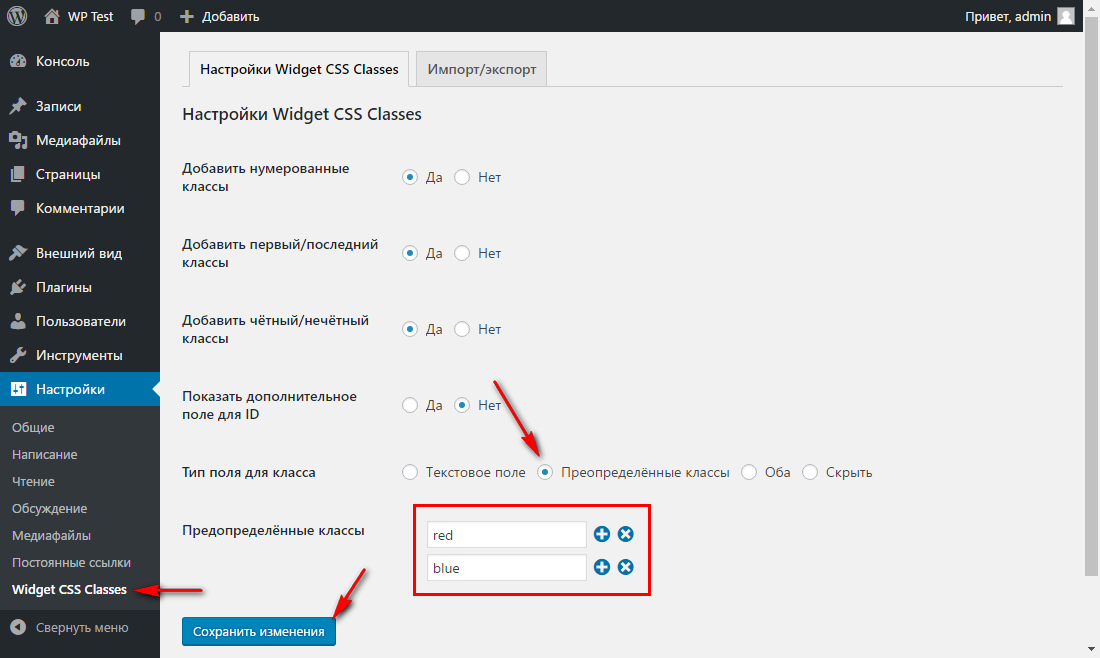
Task: Remove the red class with its X icon
Action: point(626,535)
